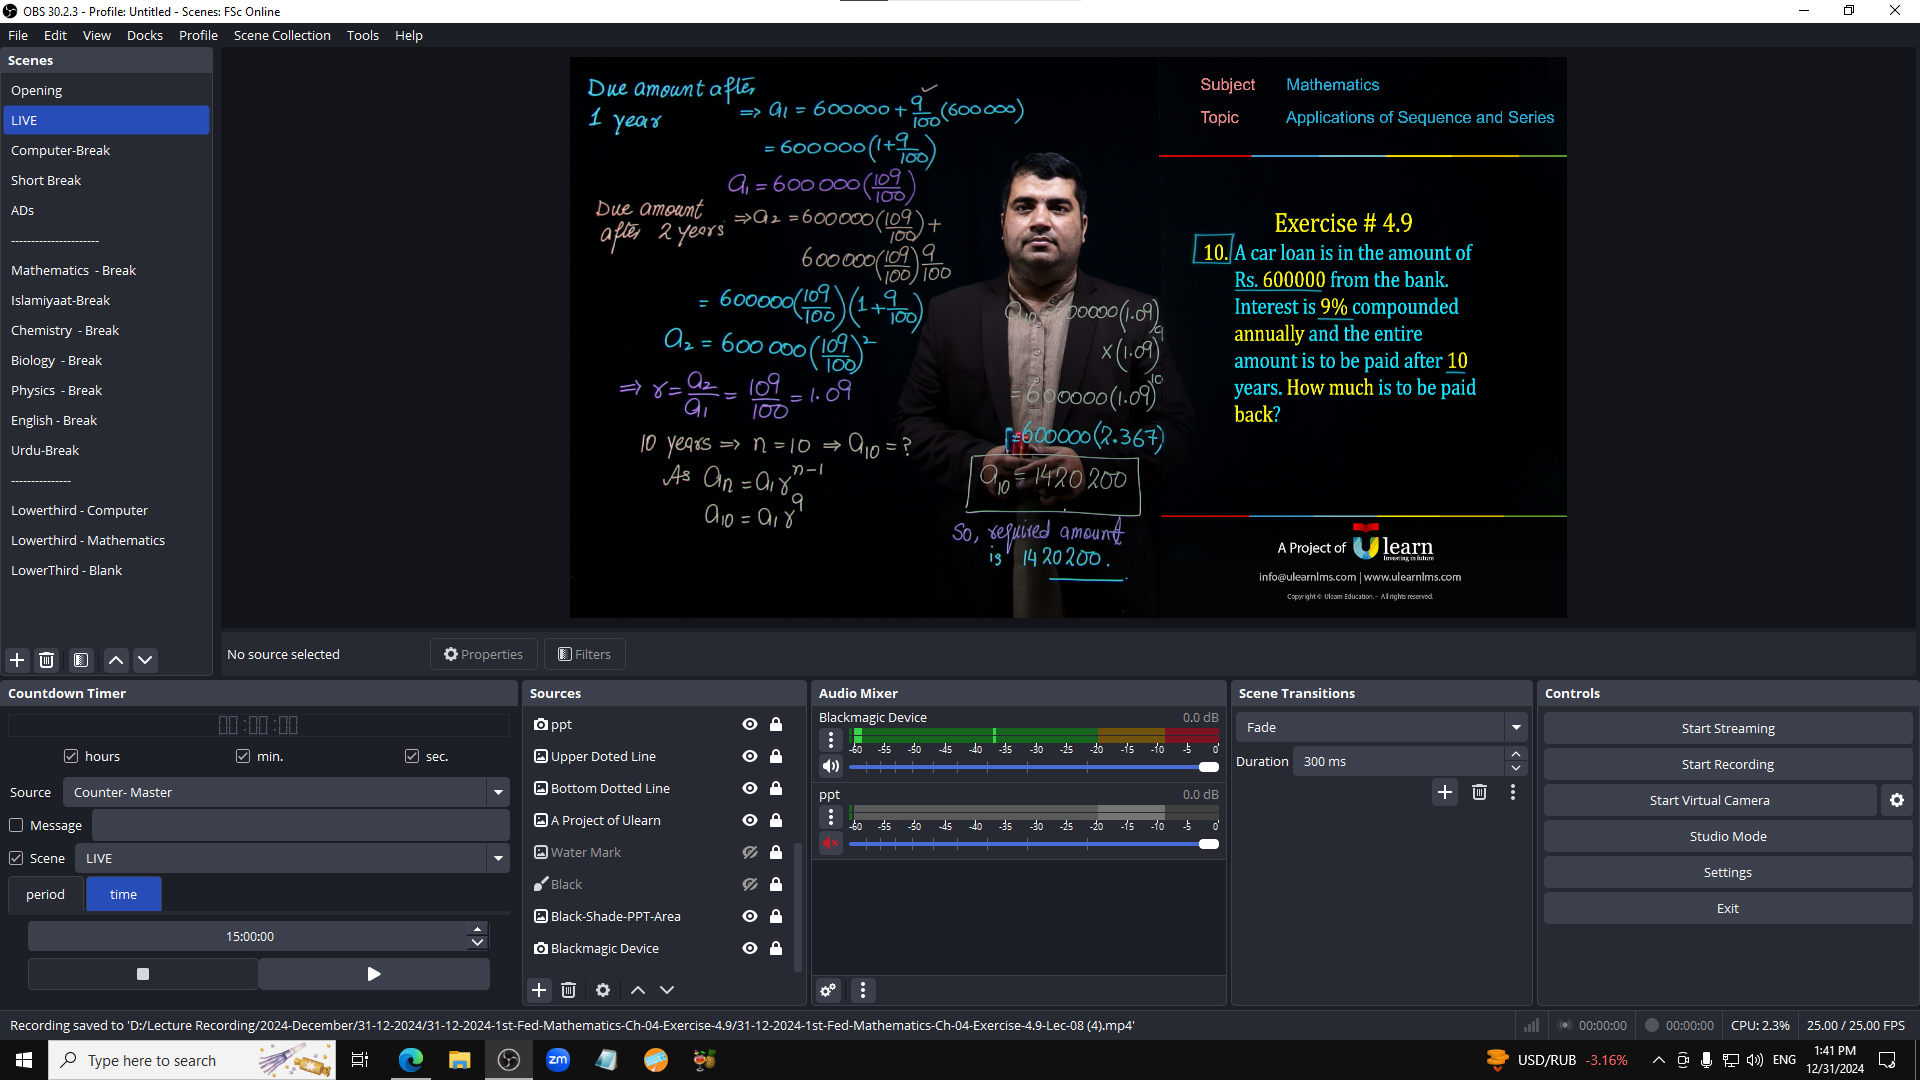Show hidden system tray icons chevron
Screen dimensions: 1920x1080
click(1658, 1060)
